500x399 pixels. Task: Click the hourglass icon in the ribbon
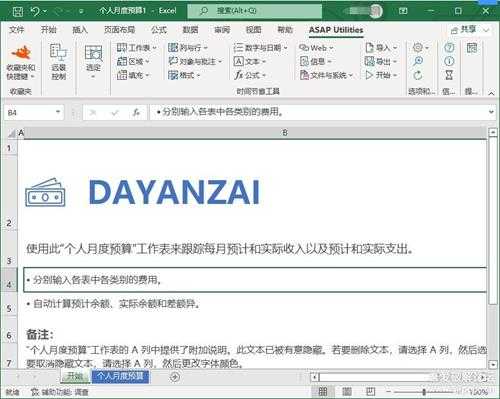pos(449,75)
